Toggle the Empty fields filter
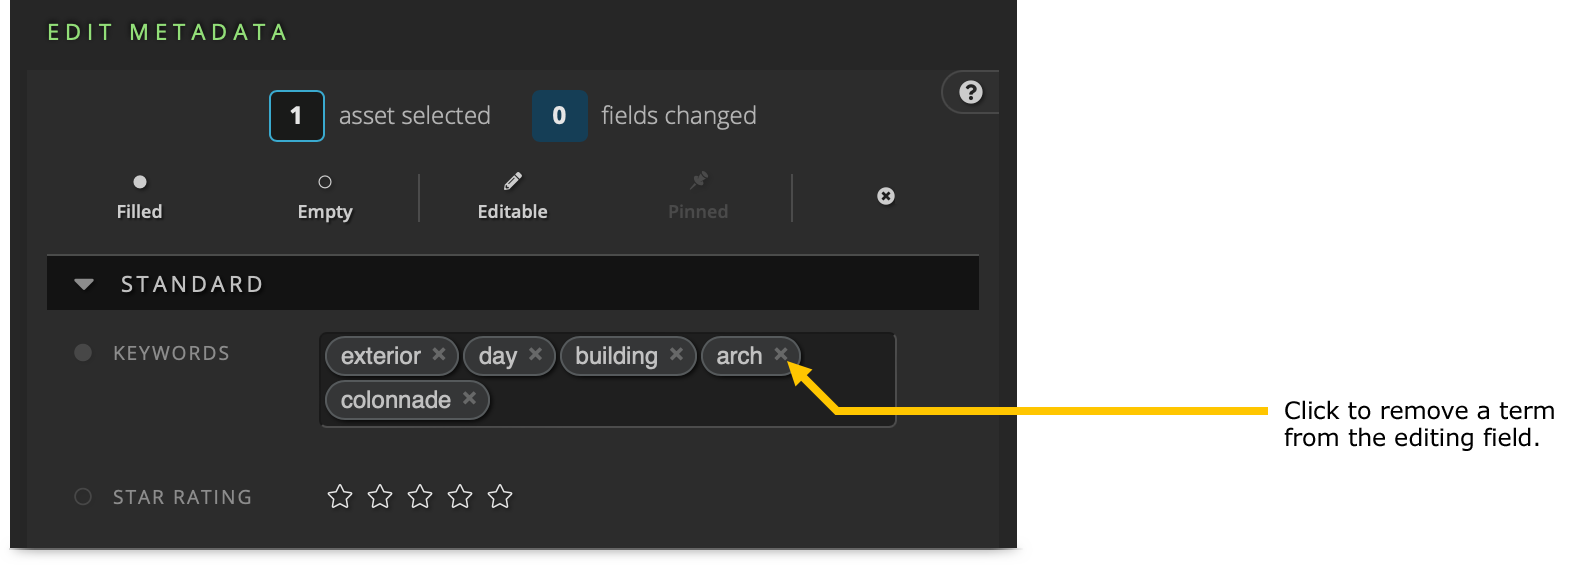1580x568 pixels. (x=325, y=196)
